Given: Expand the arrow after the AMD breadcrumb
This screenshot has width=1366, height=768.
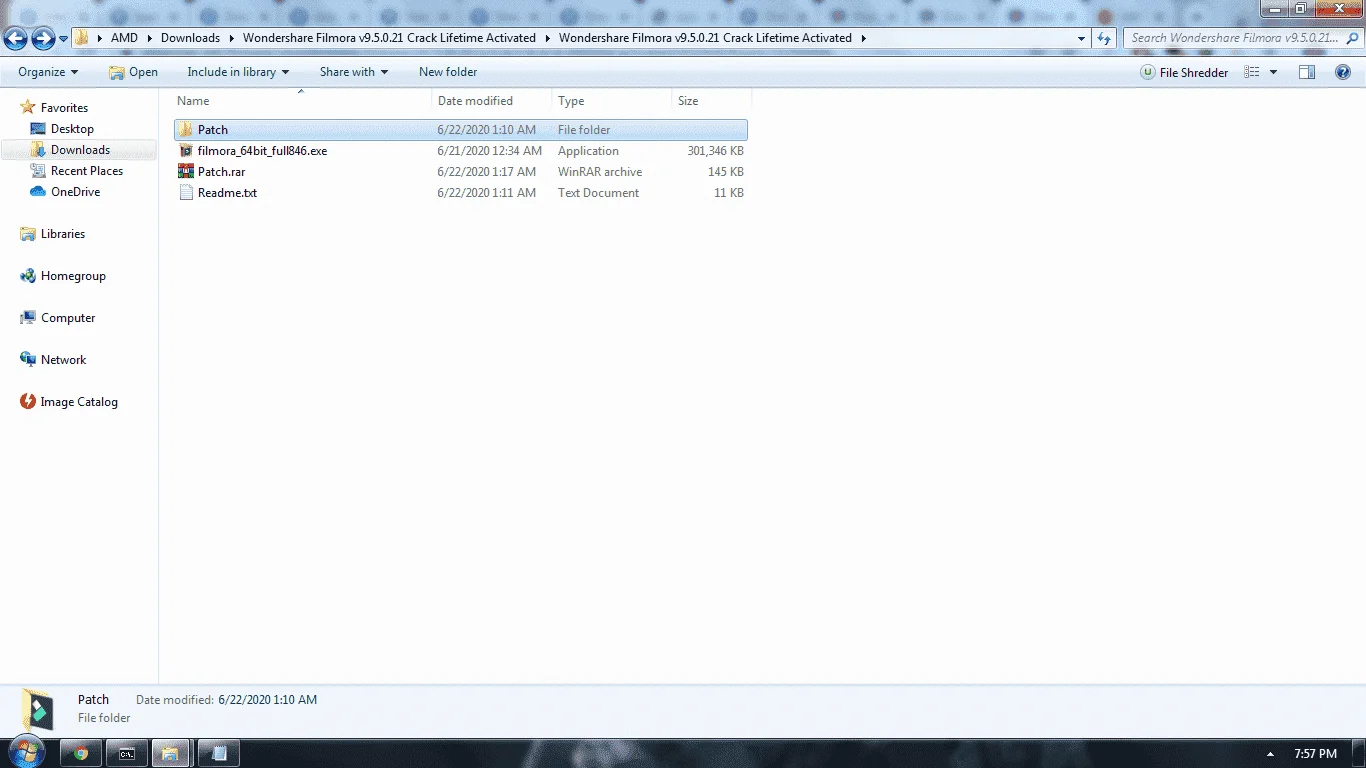Looking at the screenshot, I should coord(150,38).
